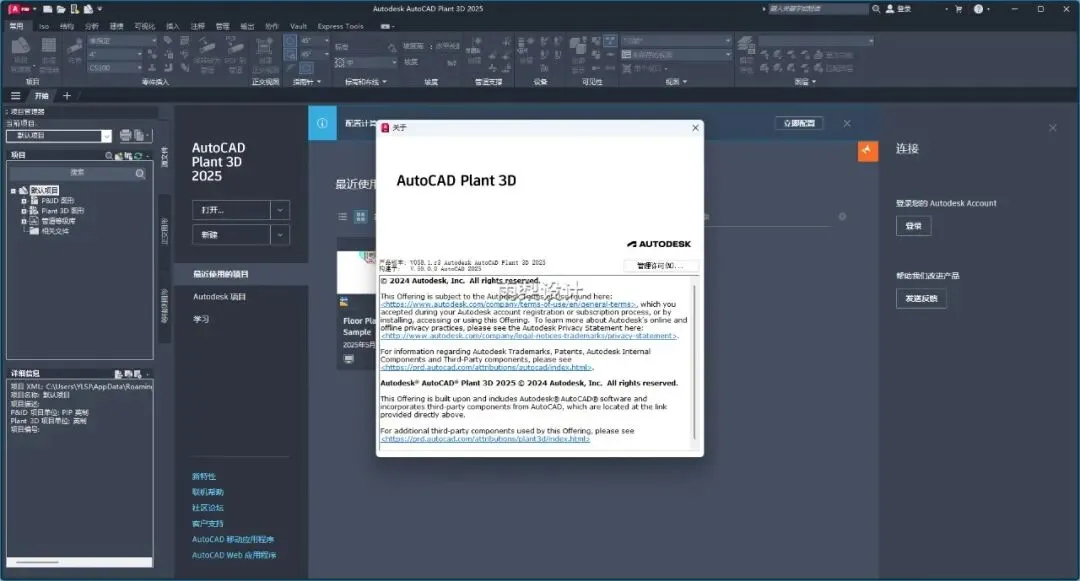Click the copy reports icon beside the print icon
The width and height of the screenshot is (1080, 581).
point(140,136)
